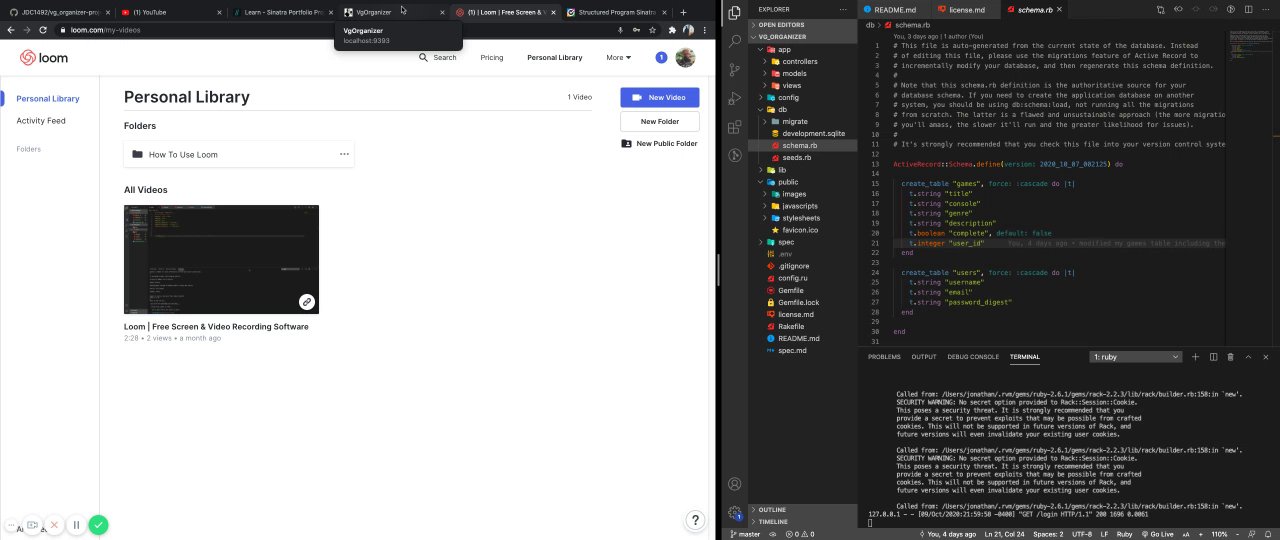Click the notifications bell in VS Code status bar

(x=1270, y=534)
